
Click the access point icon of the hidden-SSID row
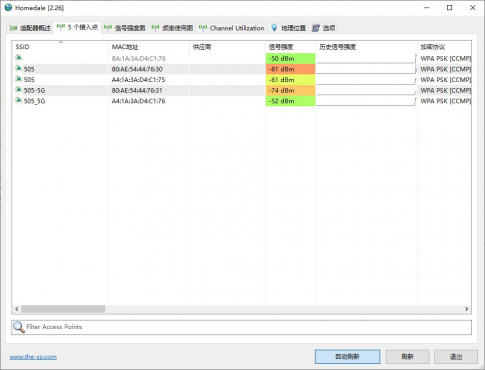click(x=19, y=58)
